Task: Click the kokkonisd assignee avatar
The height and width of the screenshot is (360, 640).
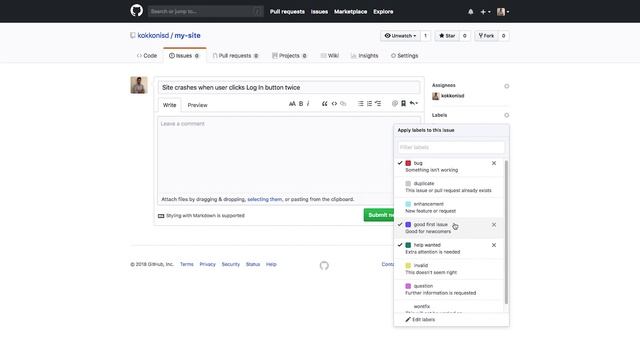Action: pos(436,96)
